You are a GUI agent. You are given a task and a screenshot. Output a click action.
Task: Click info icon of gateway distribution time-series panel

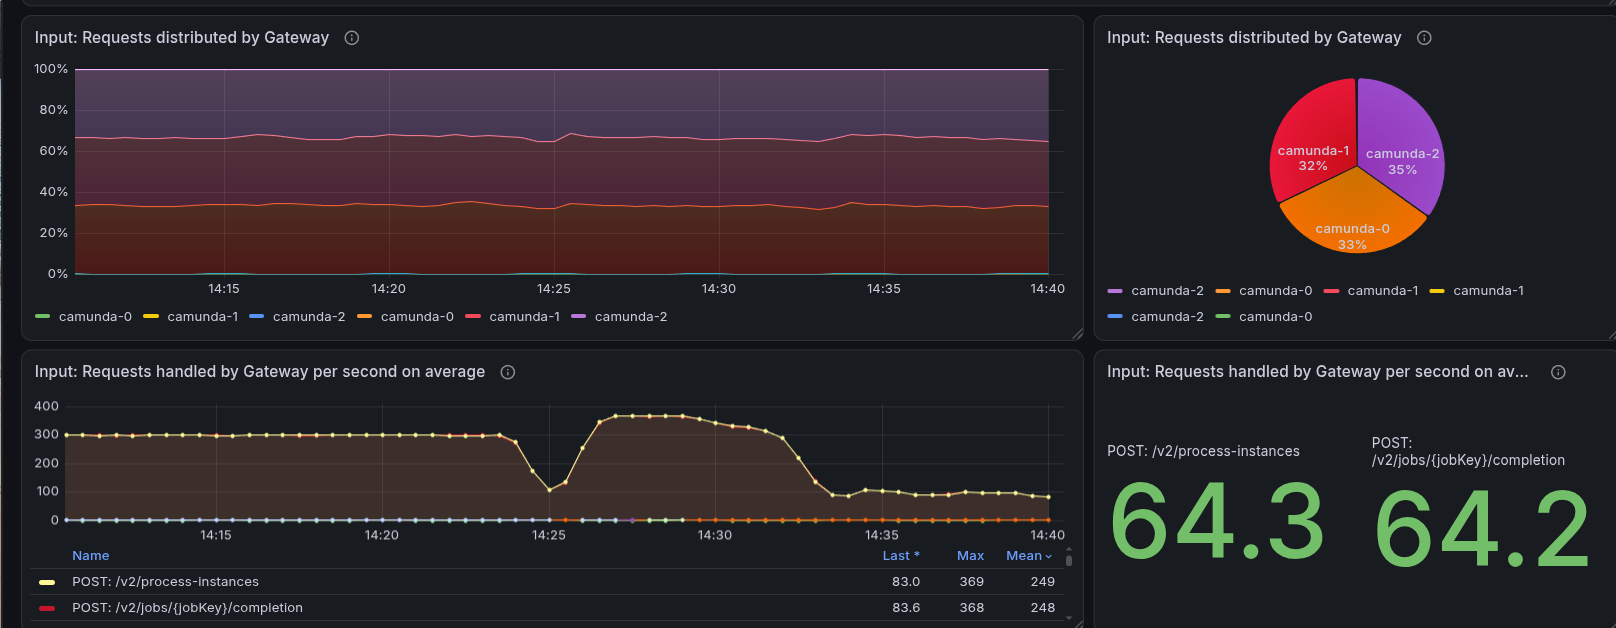(x=352, y=38)
